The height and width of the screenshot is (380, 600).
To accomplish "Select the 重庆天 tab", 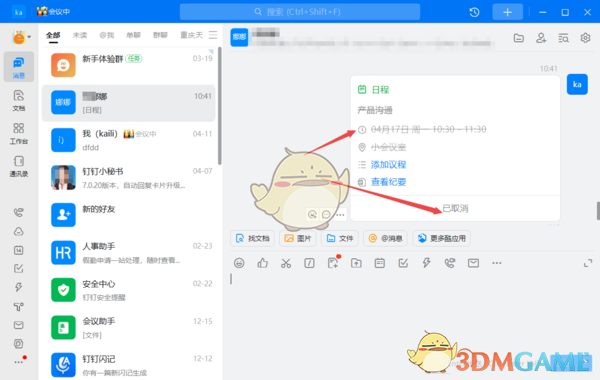I will [x=191, y=35].
